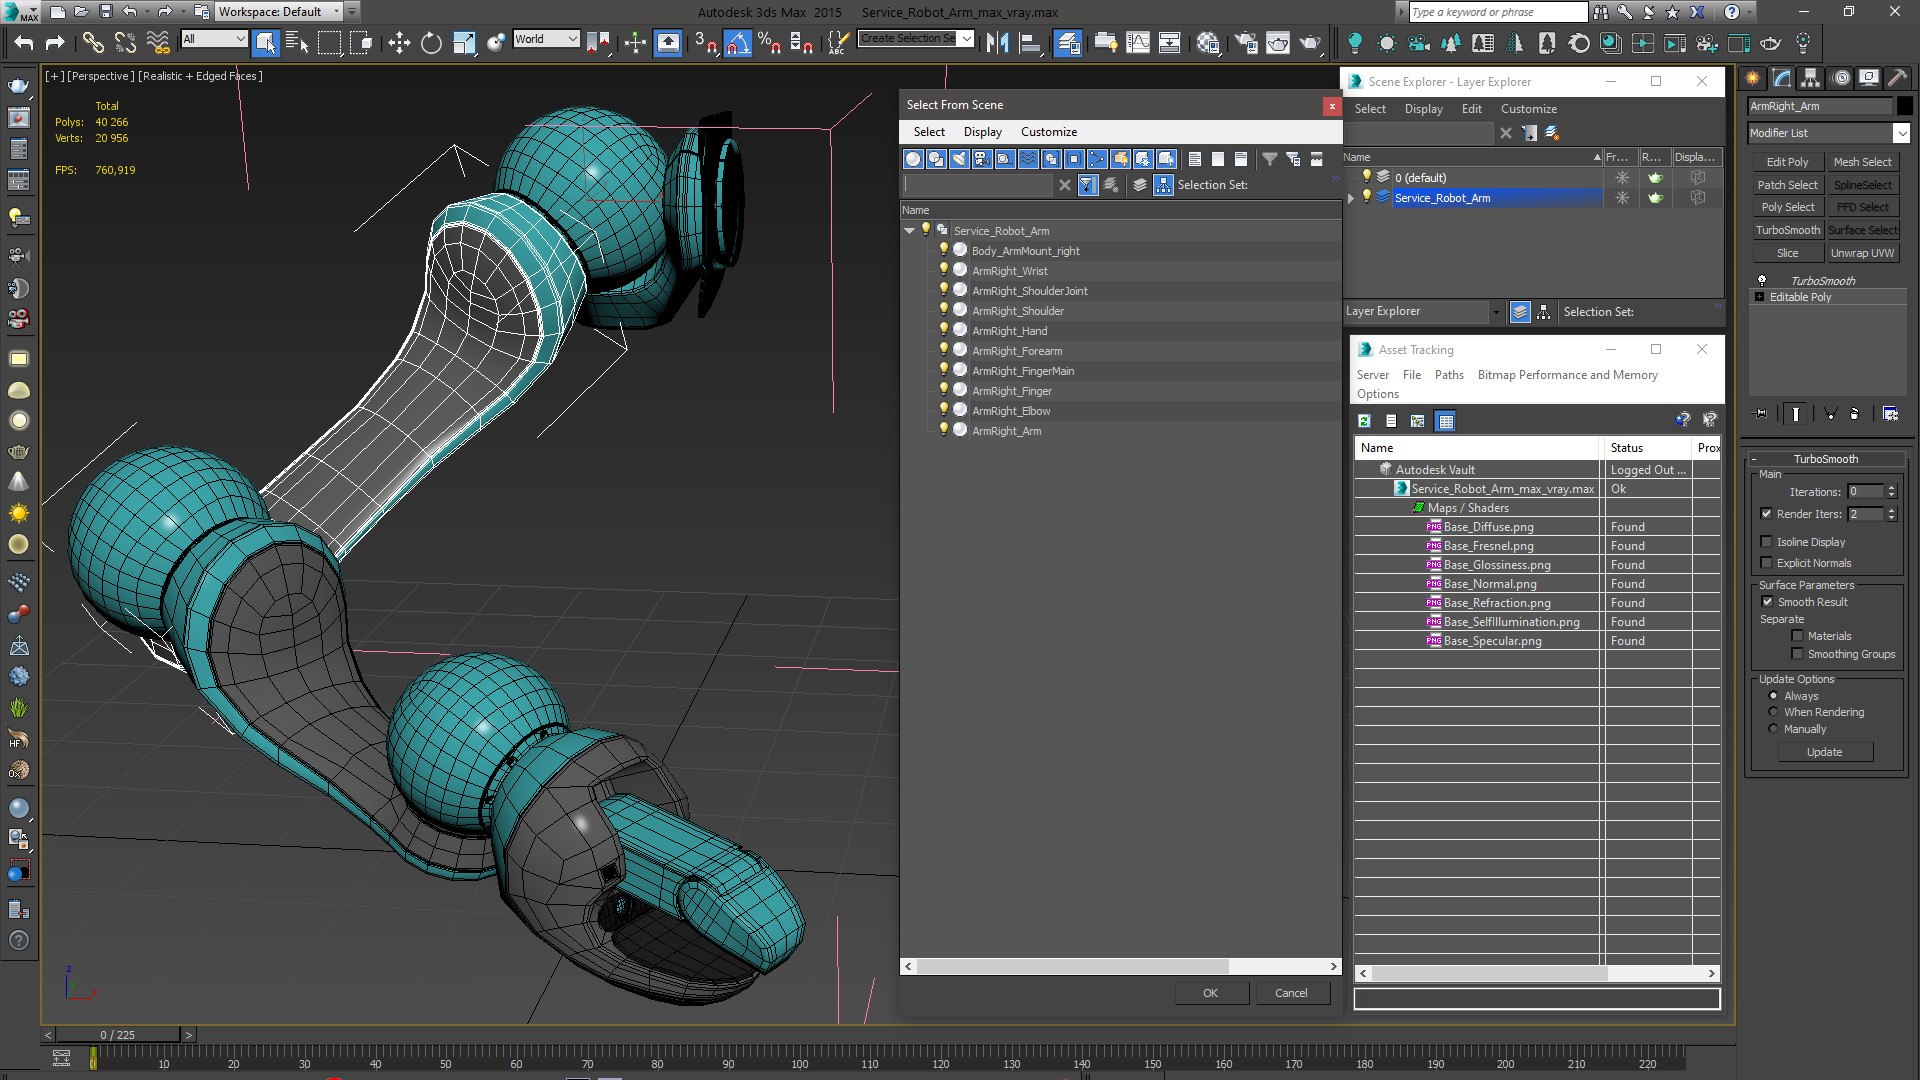1920x1080 pixels.
Task: Open the Material Editor icon
Action: click(1208, 42)
